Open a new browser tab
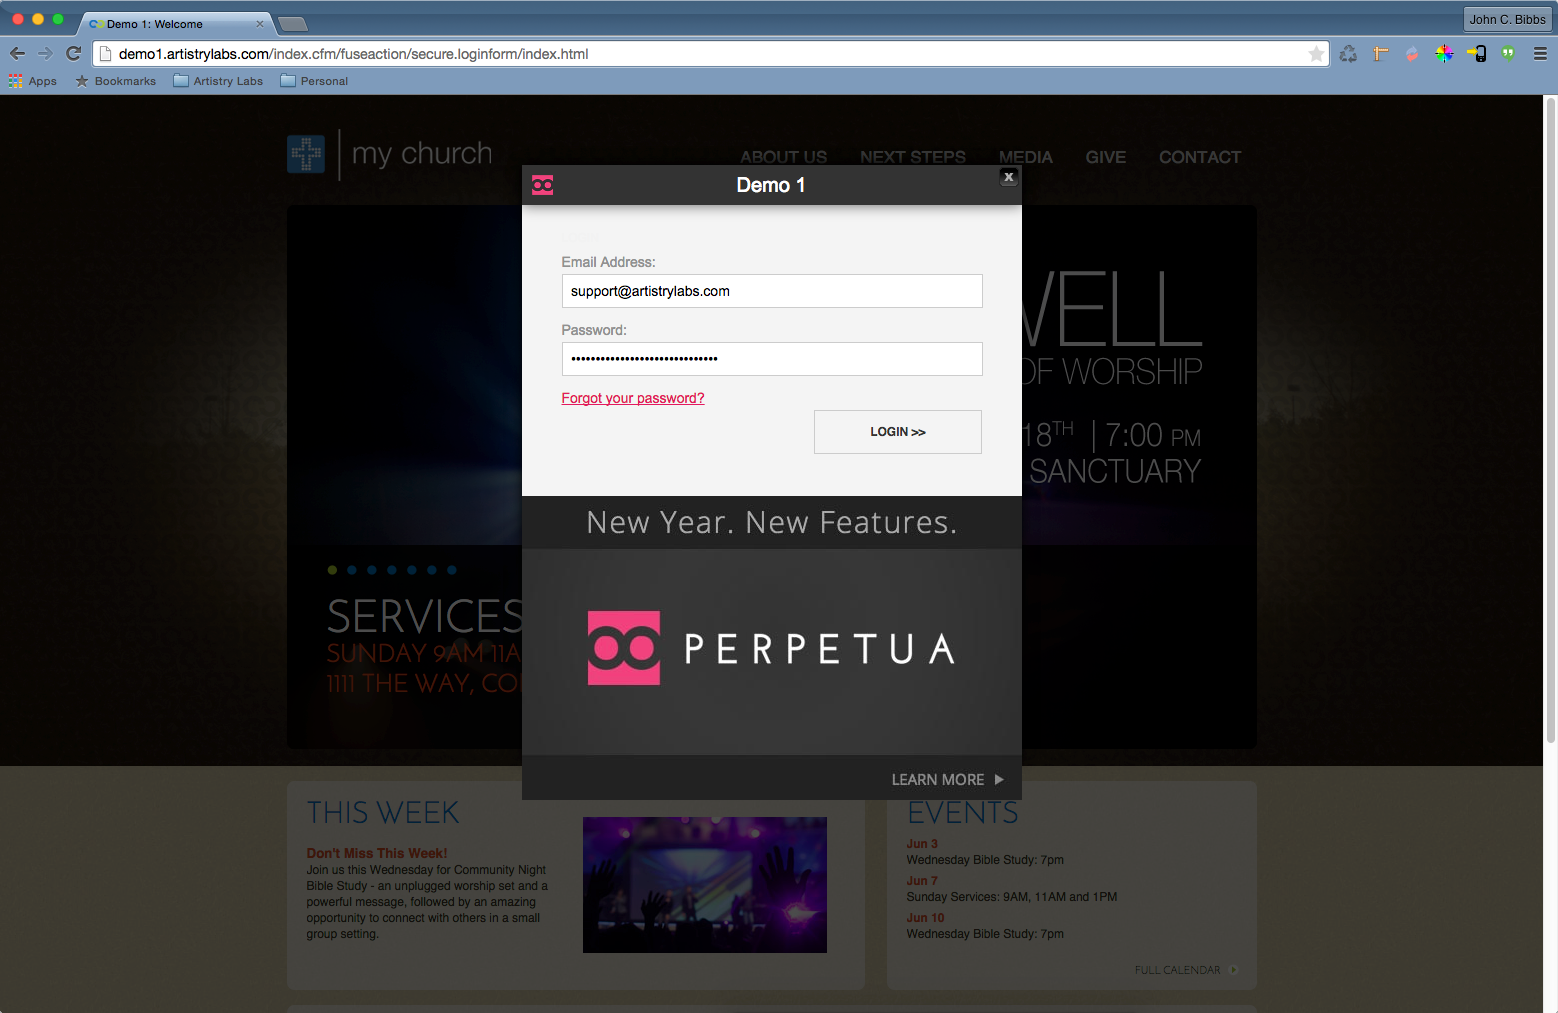 click(292, 24)
